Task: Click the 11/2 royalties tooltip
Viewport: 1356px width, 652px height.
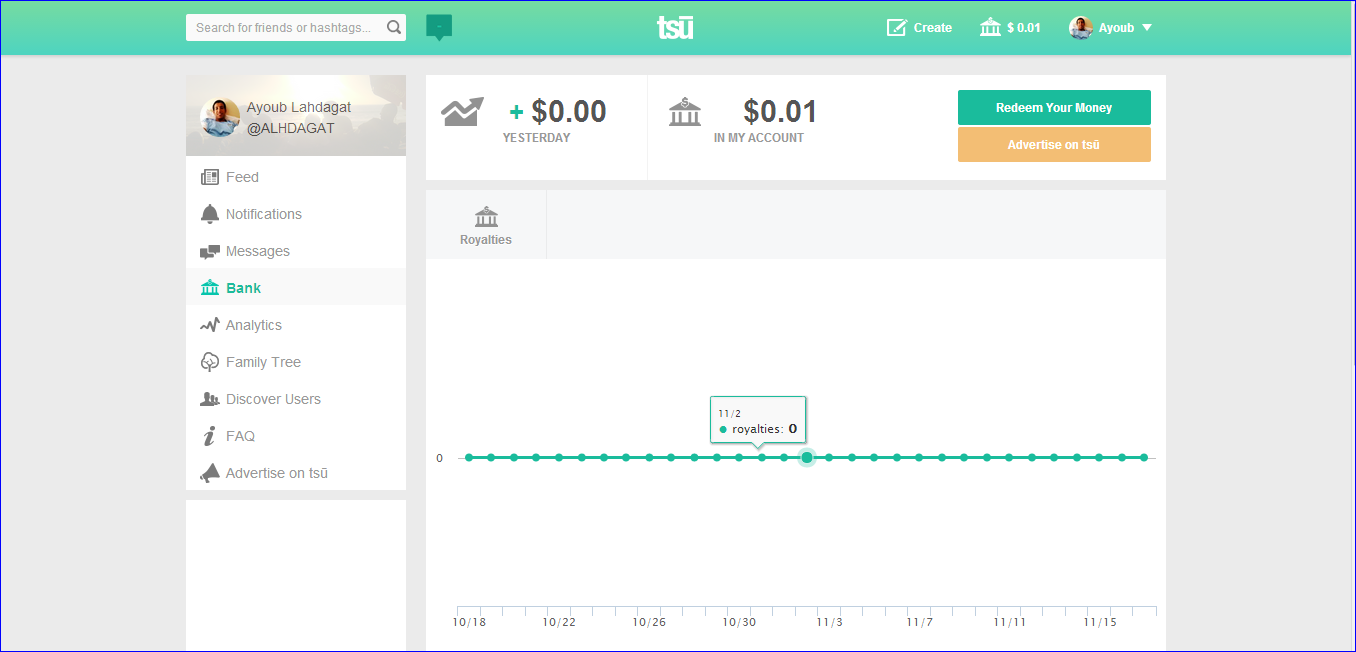Action: point(758,420)
